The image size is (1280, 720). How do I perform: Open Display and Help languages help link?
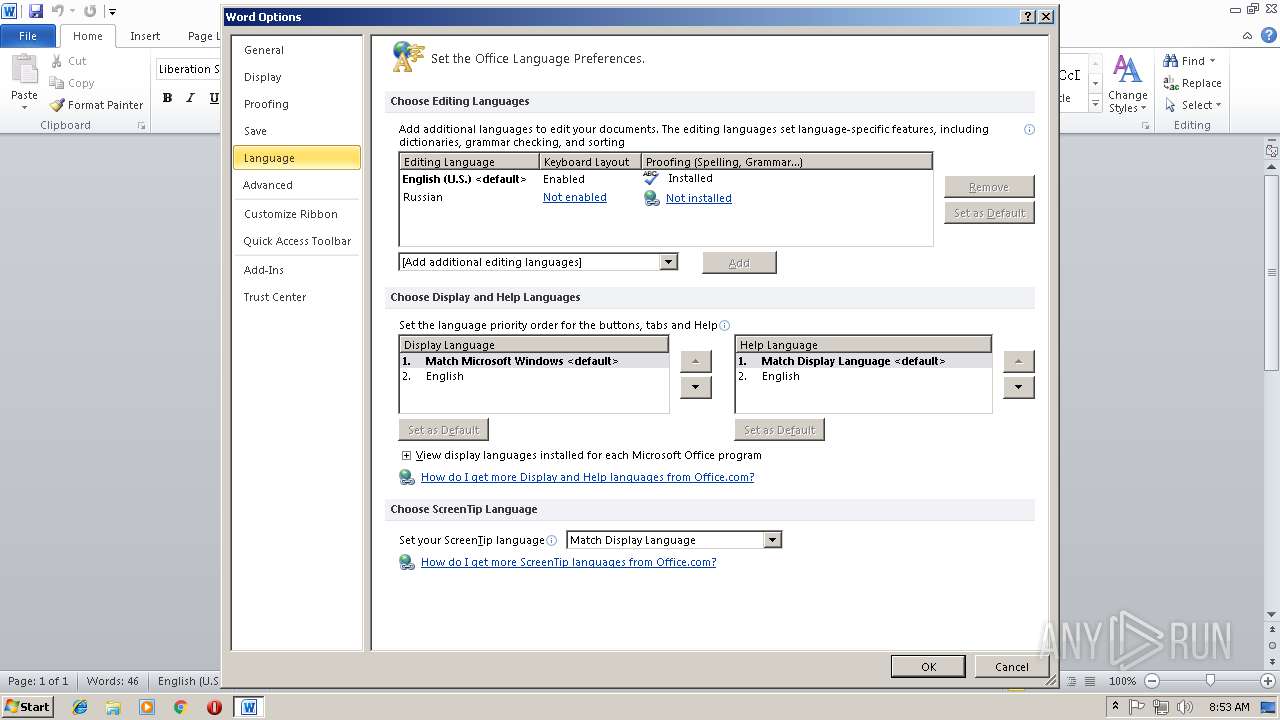pos(588,477)
